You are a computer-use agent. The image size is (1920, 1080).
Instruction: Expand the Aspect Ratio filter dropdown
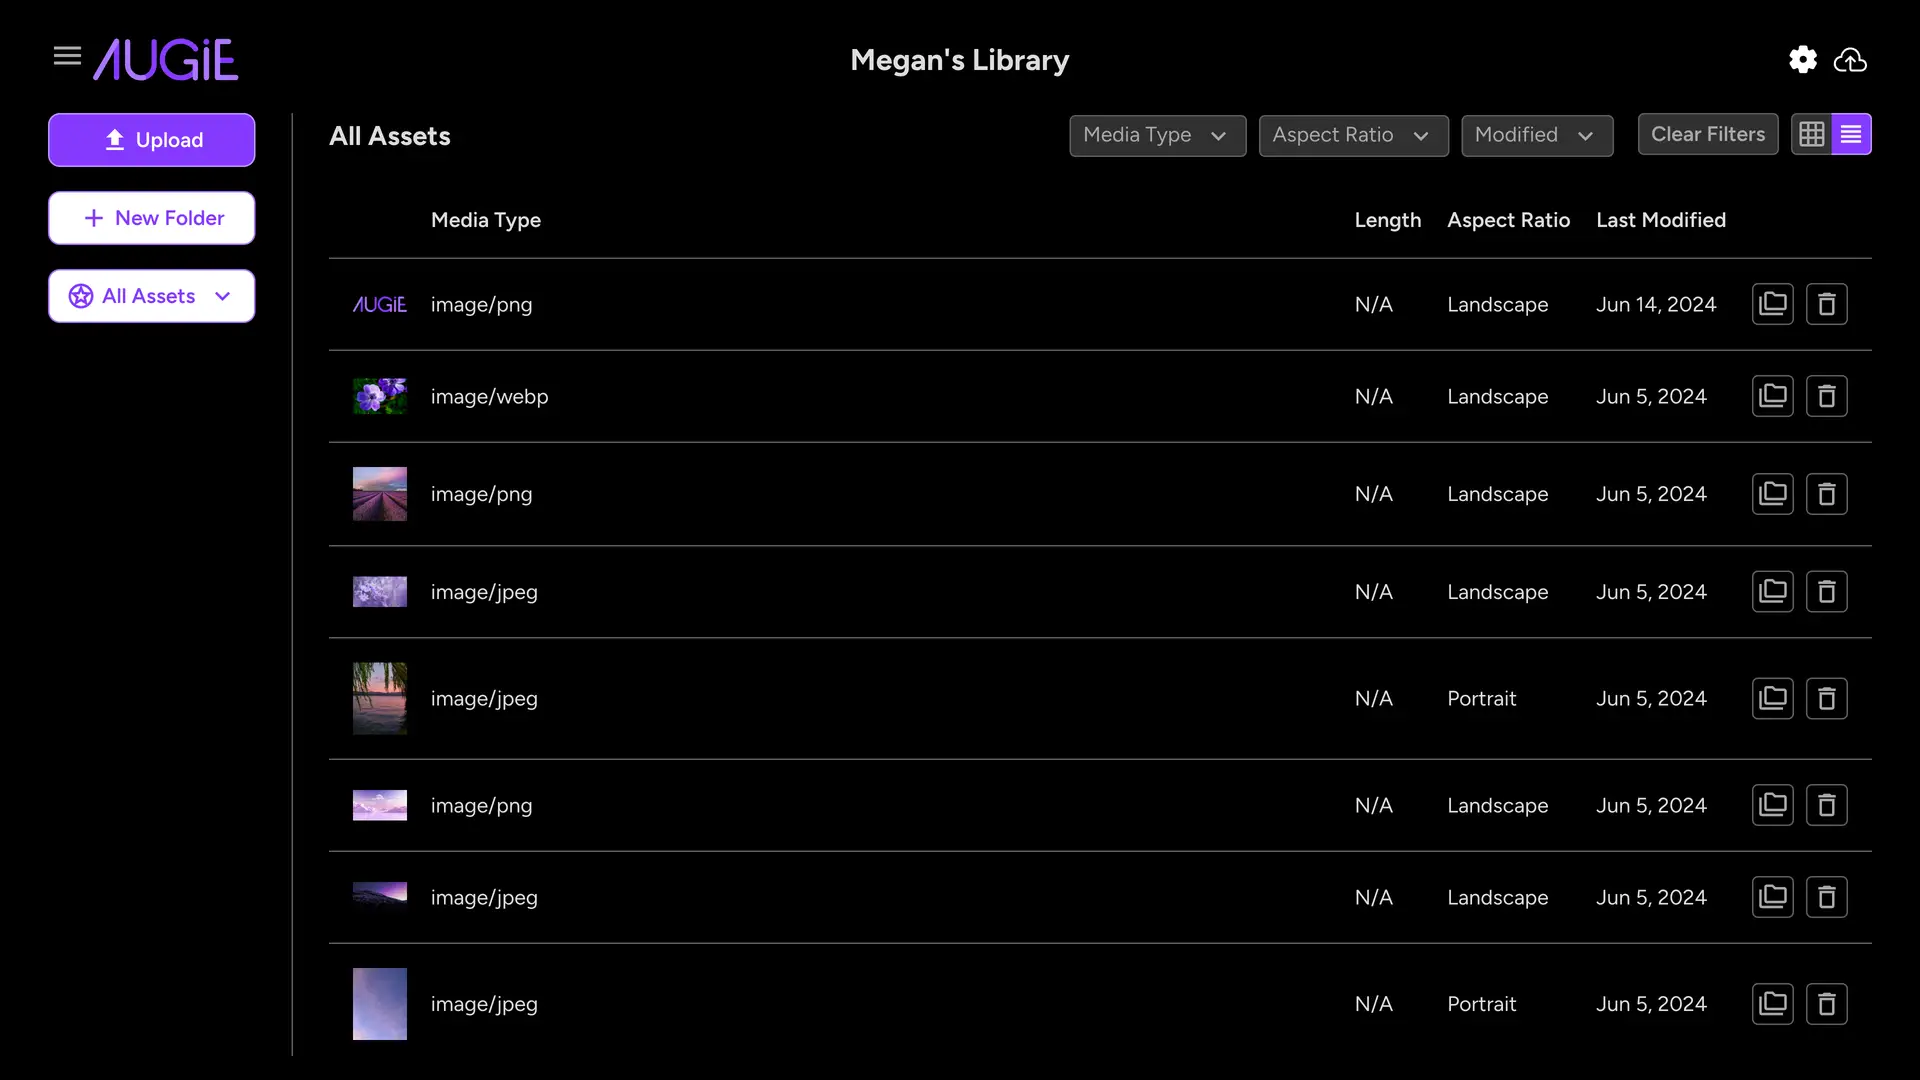(x=1352, y=133)
